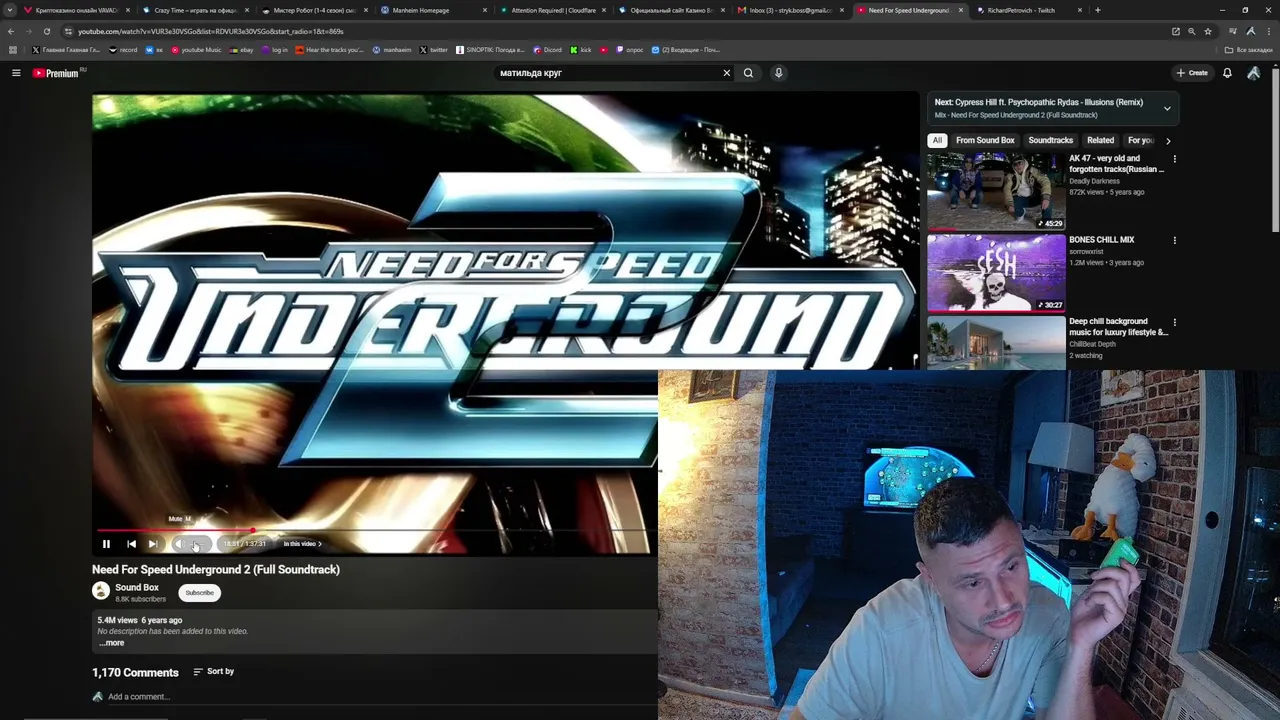Open the Sound Box channel name link
This screenshot has height=720, width=1280.
pos(137,588)
